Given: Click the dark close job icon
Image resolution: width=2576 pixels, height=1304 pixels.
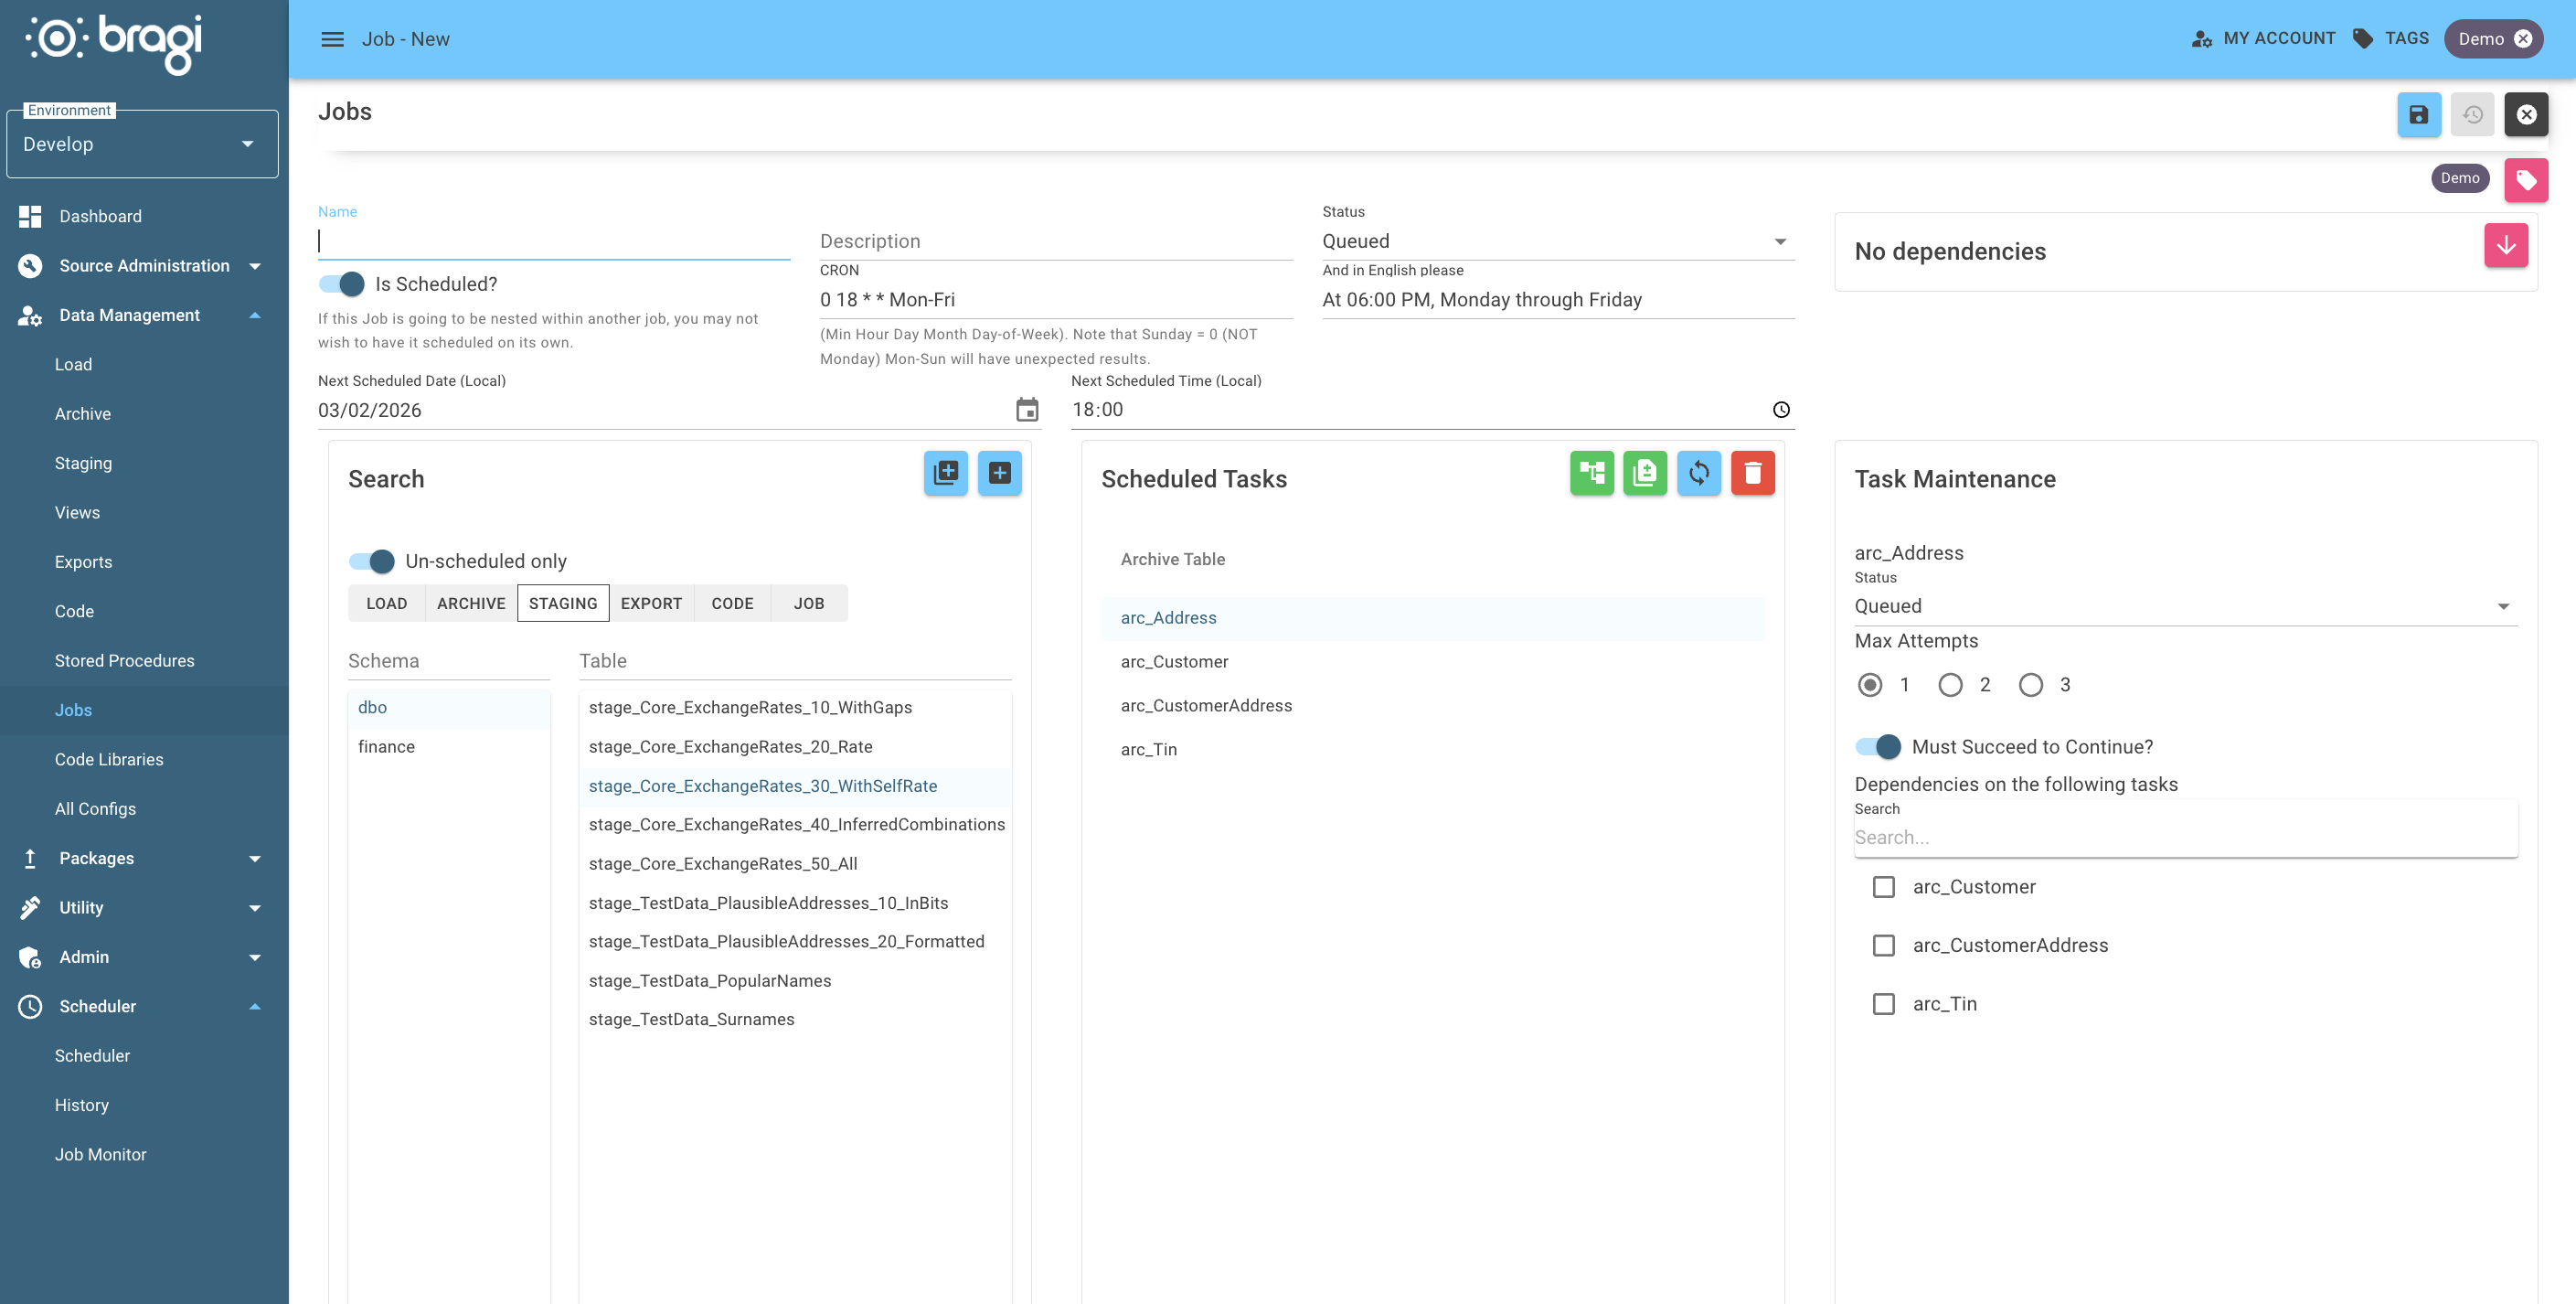Looking at the screenshot, I should (2526, 115).
